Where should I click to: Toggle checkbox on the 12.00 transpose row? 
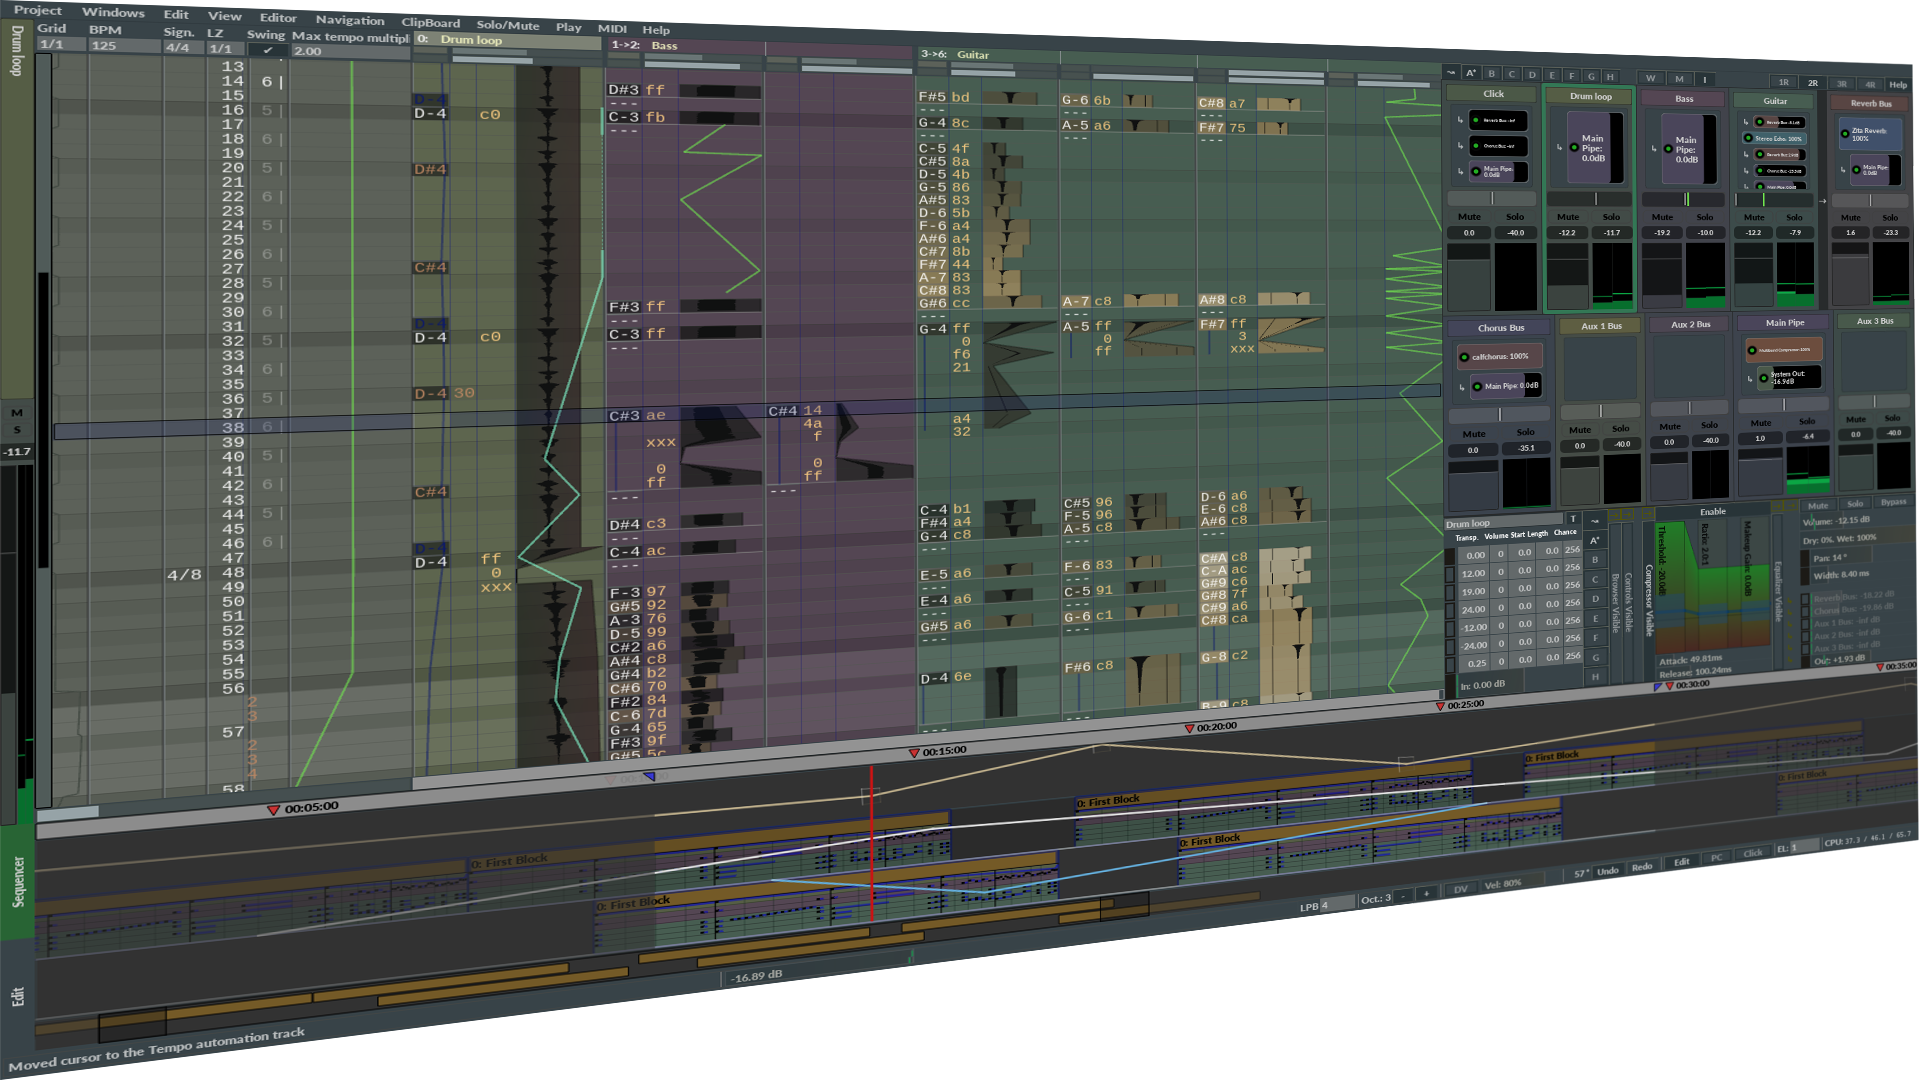(1451, 574)
